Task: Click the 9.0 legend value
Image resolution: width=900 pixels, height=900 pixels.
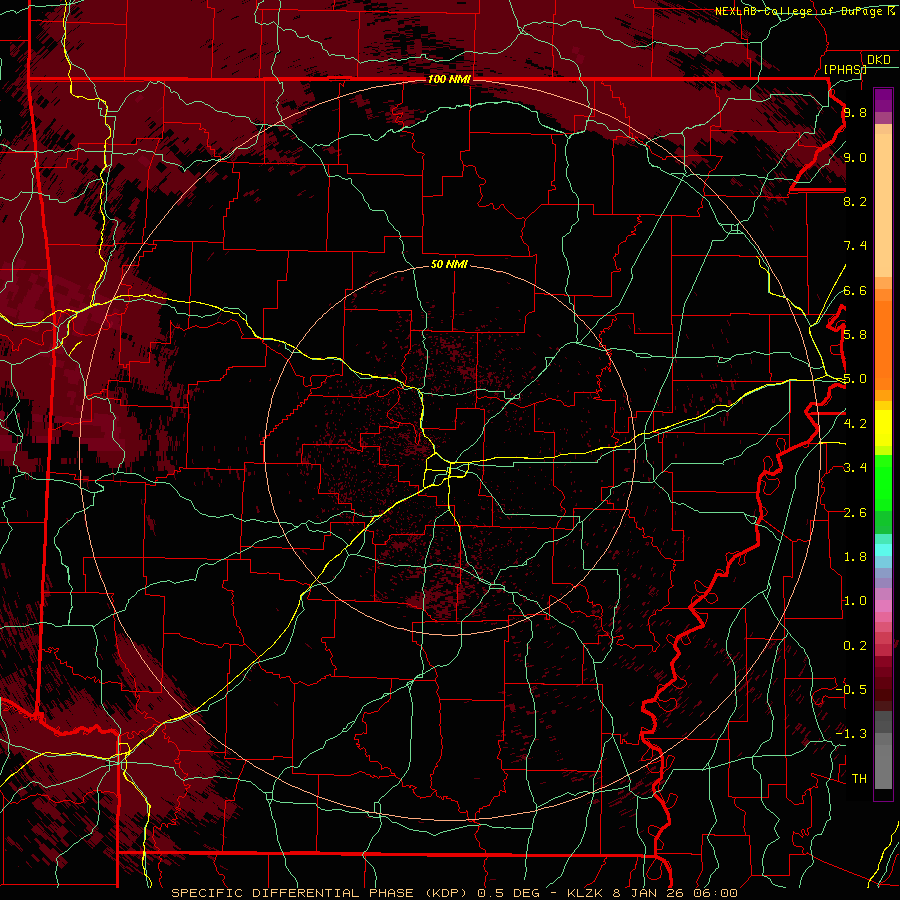Action: pyautogui.click(x=855, y=157)
